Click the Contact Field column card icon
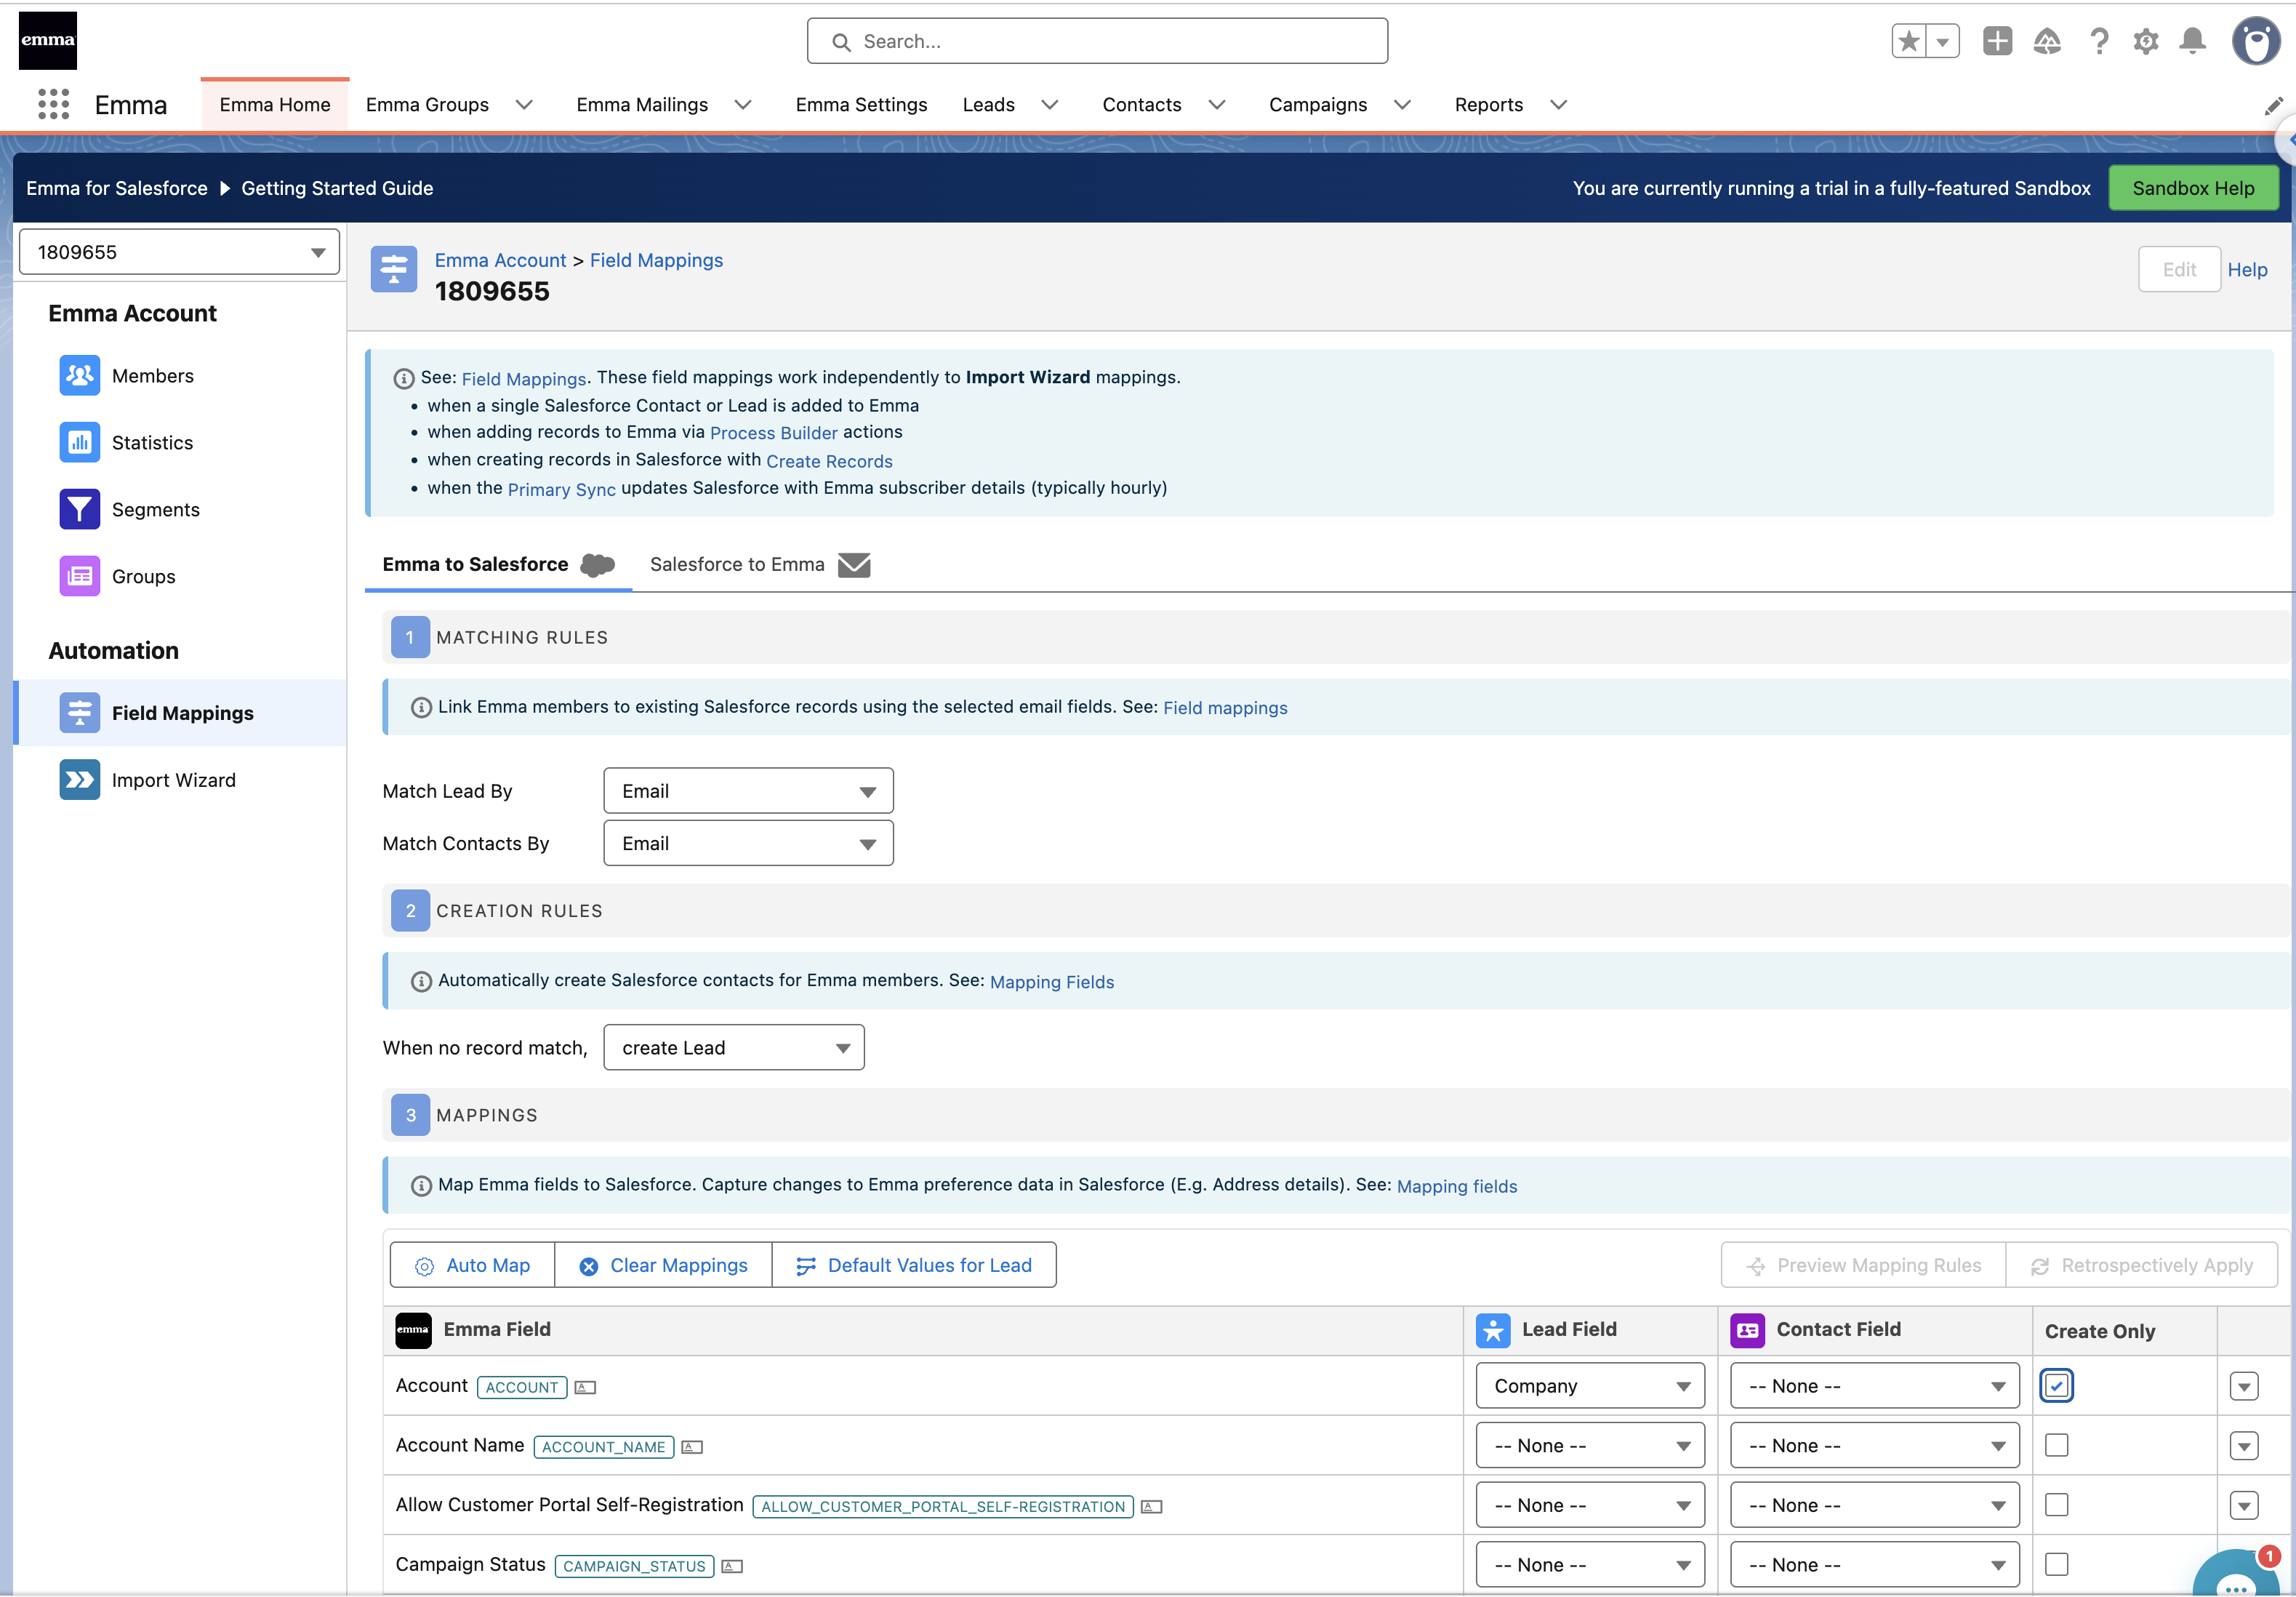2296x1597 pixels. point(1747,1330)
